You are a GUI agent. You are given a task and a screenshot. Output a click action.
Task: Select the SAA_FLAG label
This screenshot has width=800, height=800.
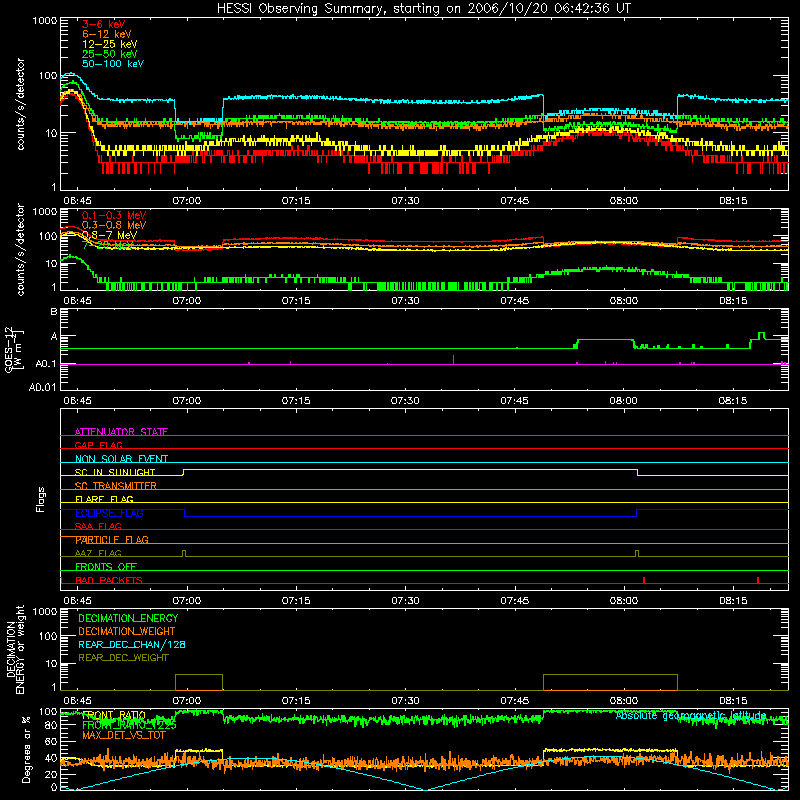click(x=98, y=527)
